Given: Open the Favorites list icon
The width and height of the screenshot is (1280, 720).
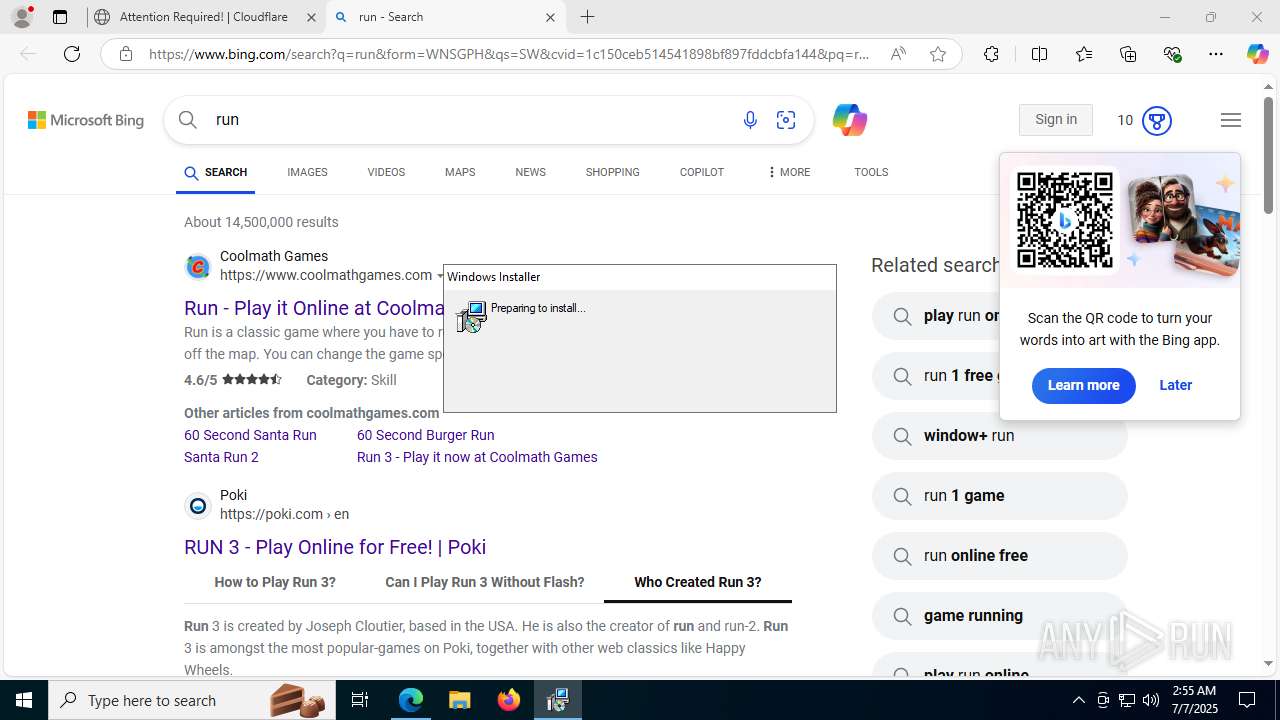Looking at the screenshot, I should click(1084, 54).
